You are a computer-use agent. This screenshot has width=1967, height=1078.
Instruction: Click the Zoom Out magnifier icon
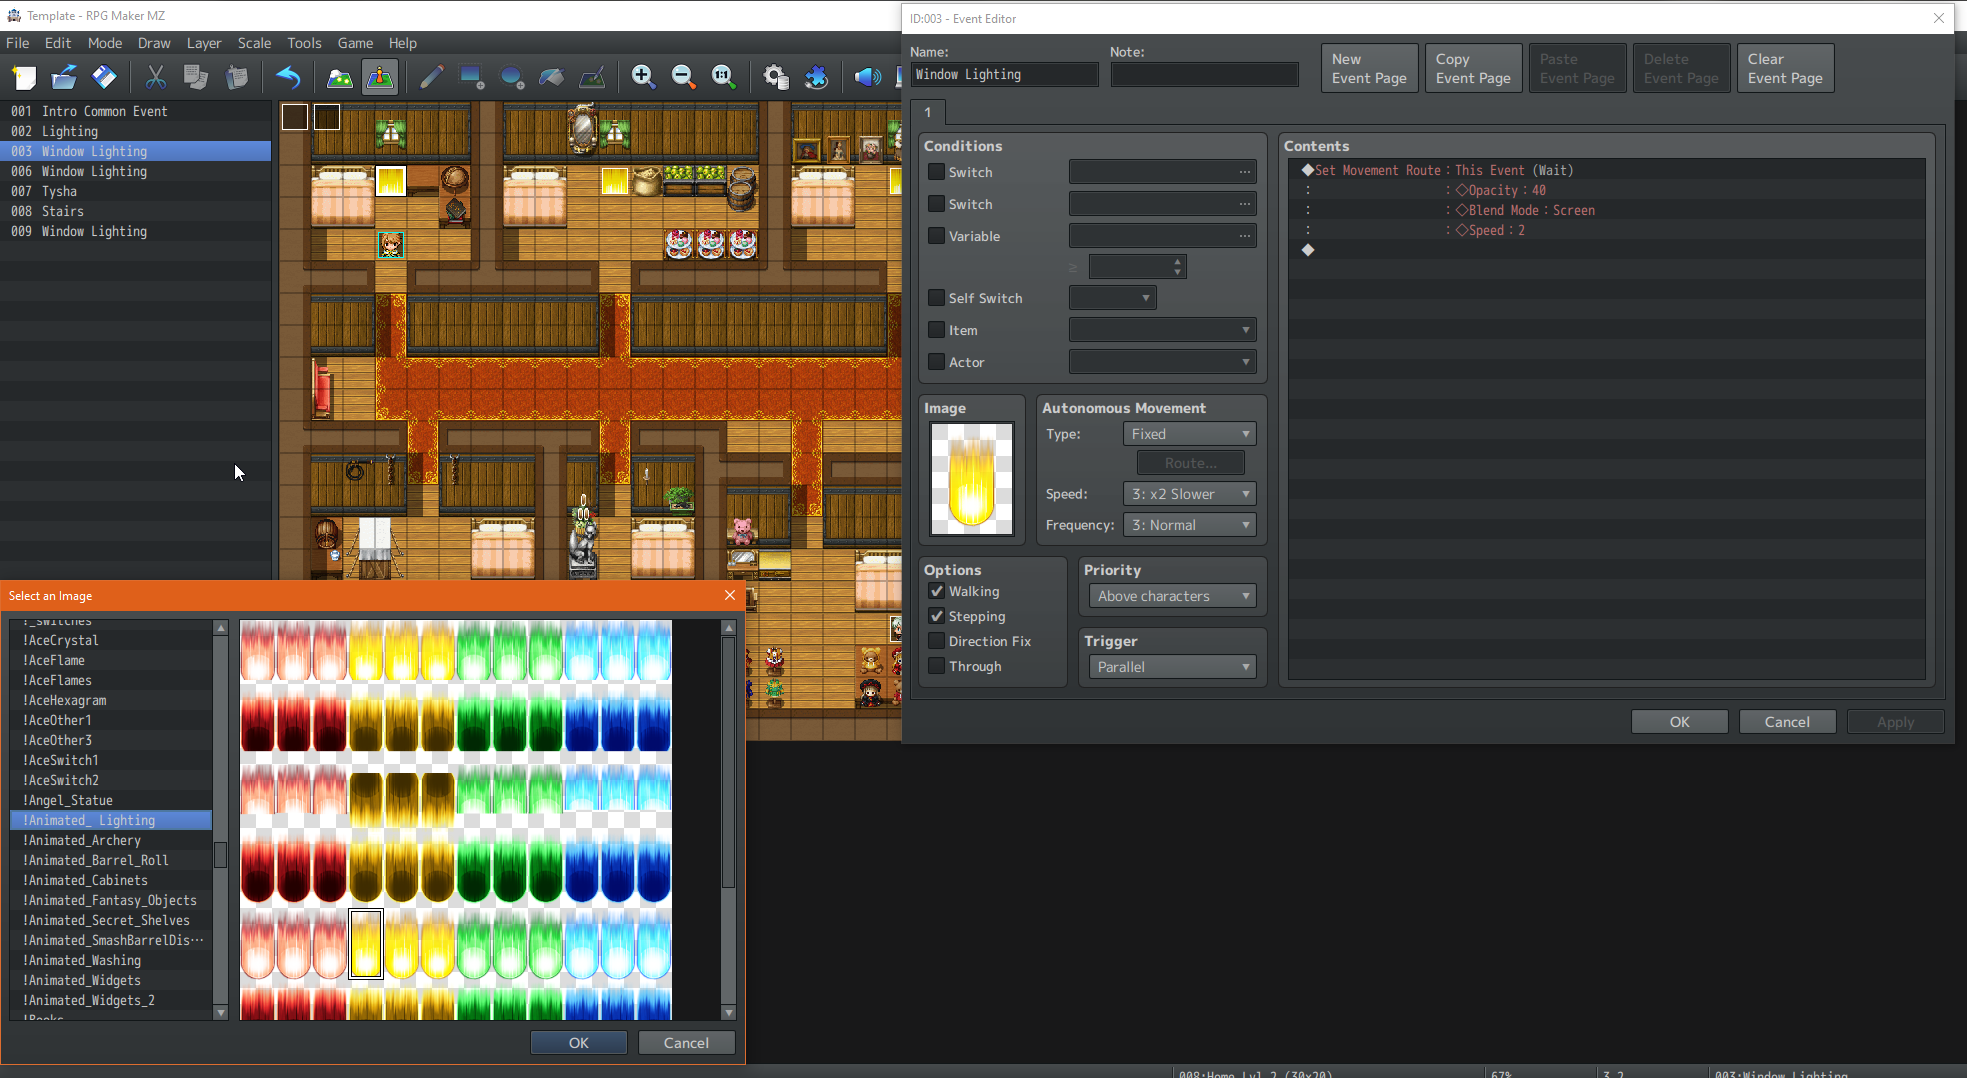pos(684,77)
